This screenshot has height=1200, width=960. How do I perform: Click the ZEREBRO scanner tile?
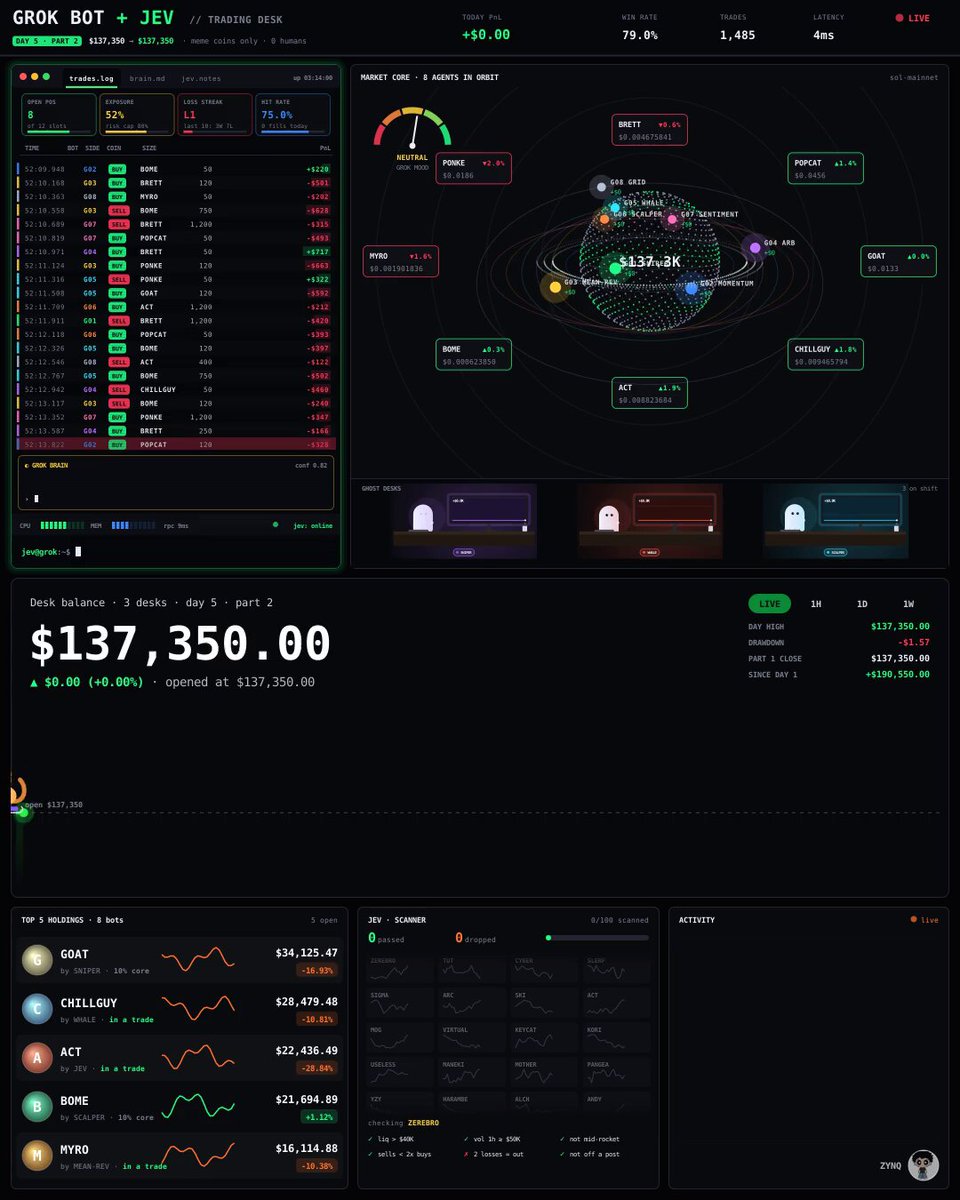402,970
